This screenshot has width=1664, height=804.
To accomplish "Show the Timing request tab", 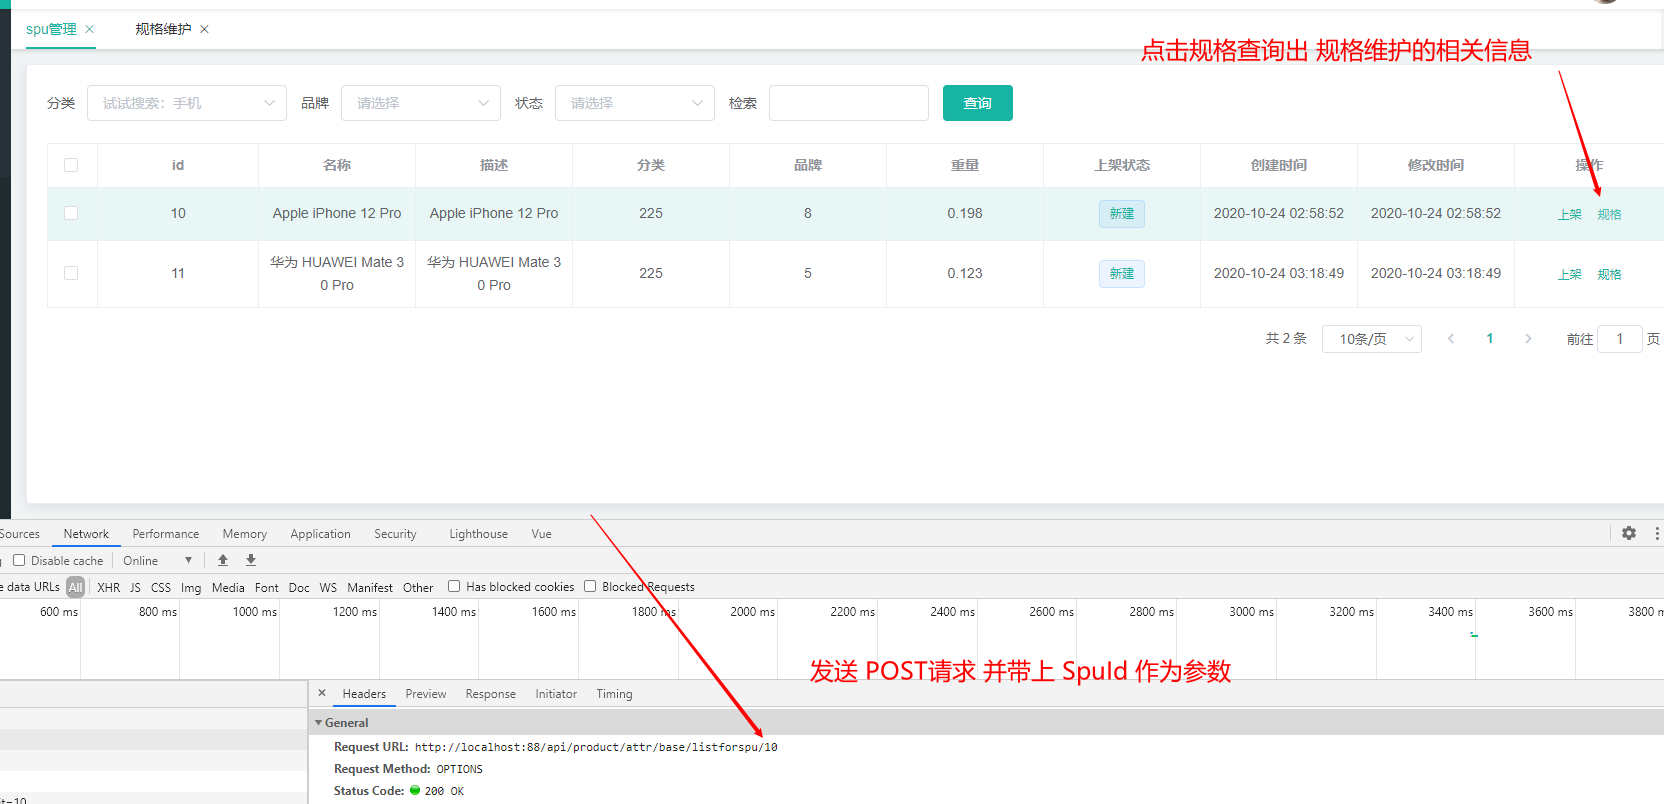I will [x=615, y=694].
